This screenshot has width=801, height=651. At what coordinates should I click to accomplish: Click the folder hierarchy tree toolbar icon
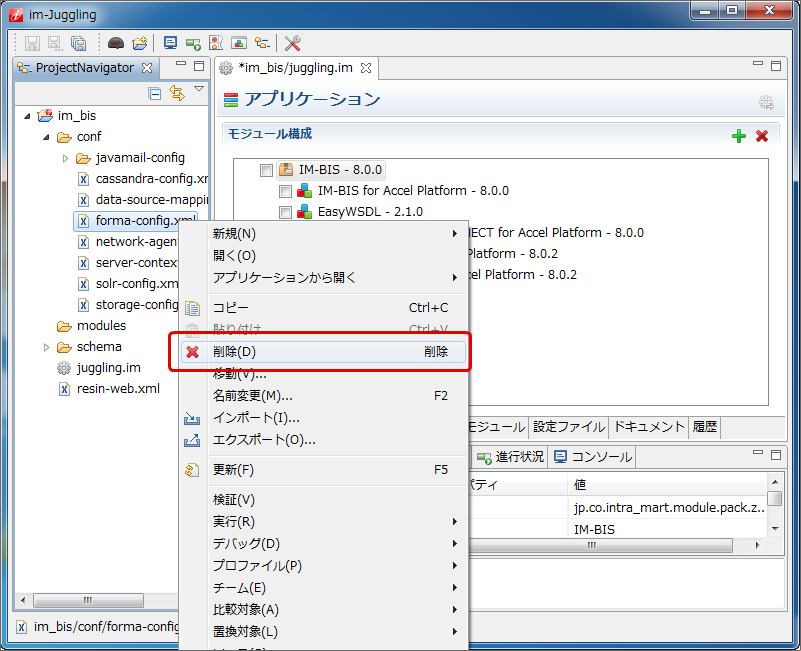coord(262,43)
